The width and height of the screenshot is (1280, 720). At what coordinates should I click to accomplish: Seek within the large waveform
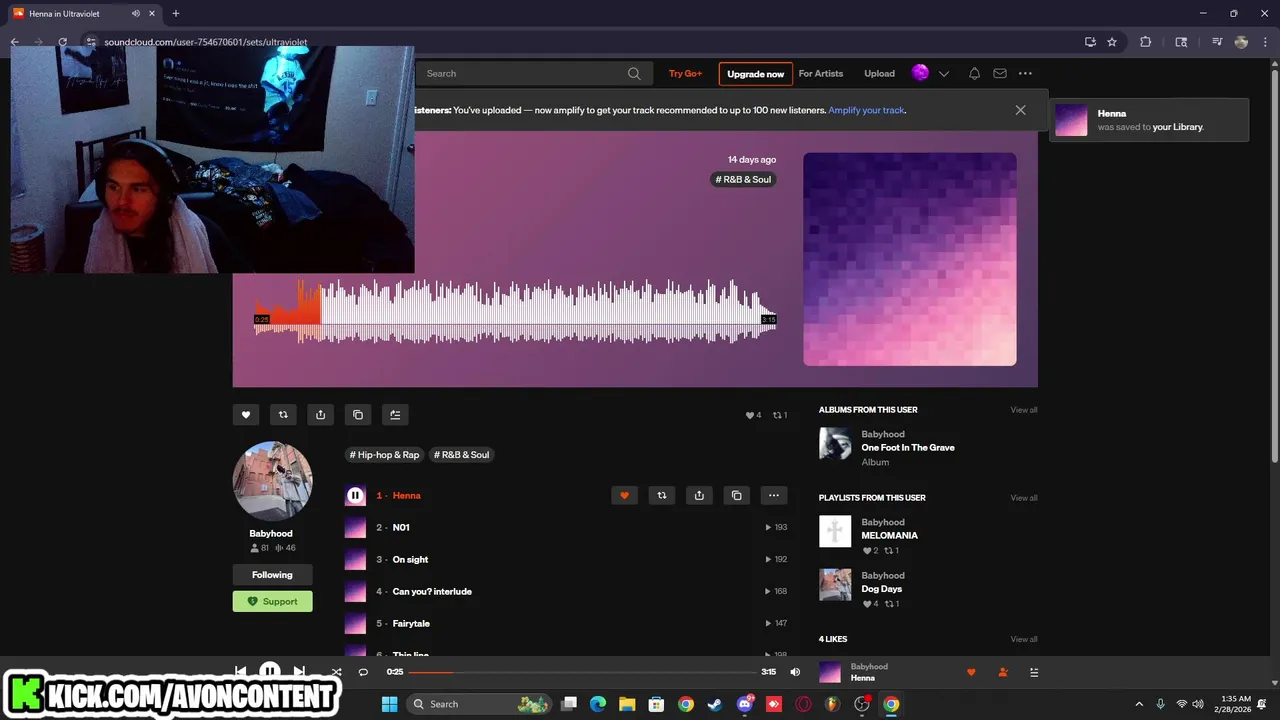pos(515,312)
